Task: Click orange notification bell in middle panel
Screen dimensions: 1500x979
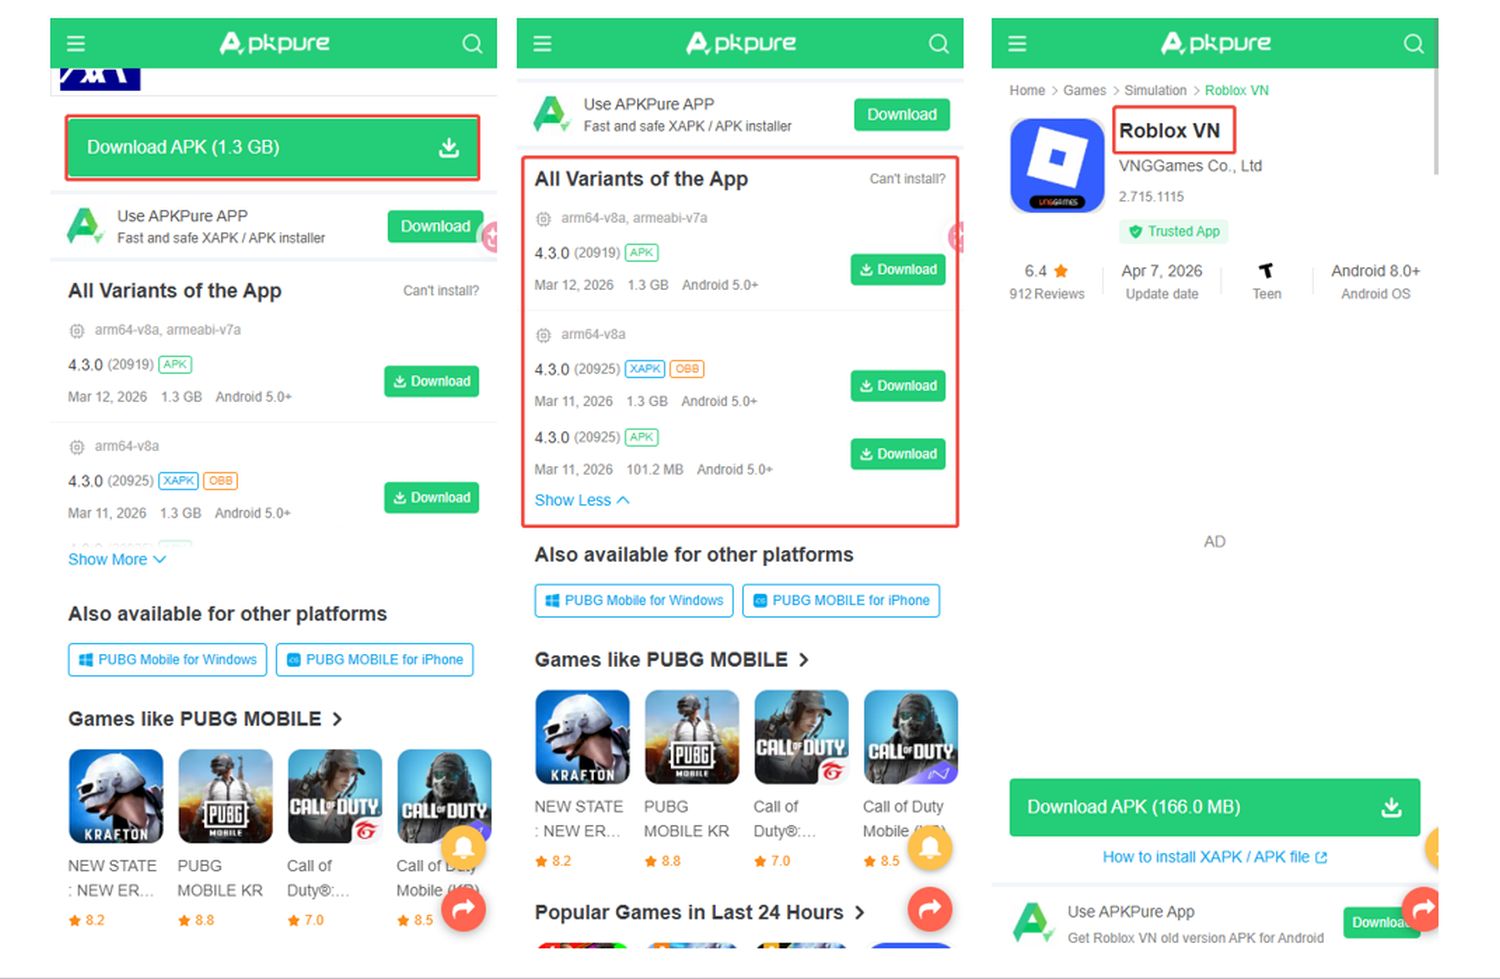Action: (x=930, y=848)
